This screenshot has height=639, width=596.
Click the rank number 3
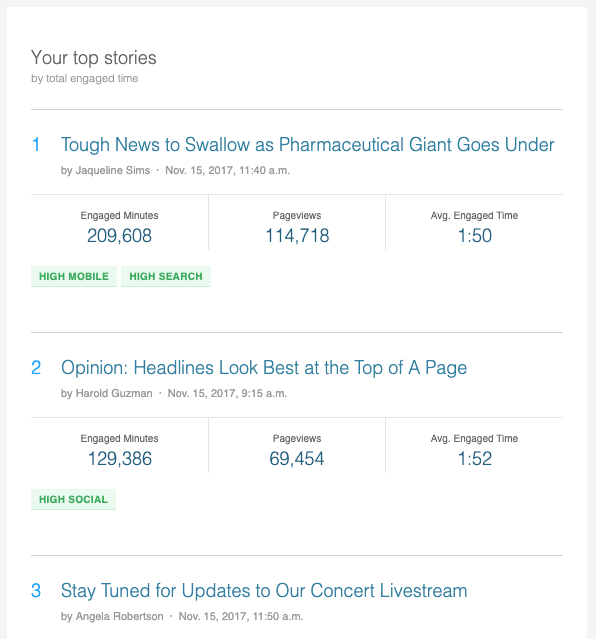pyautogui.click(x=36, y=591)
